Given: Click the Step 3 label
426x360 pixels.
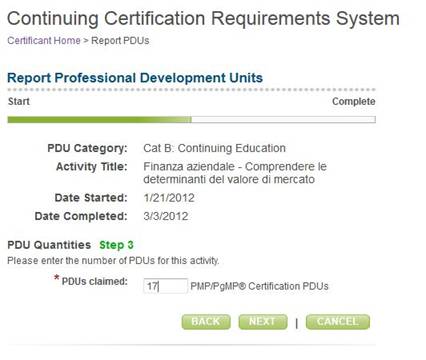Looking at the screenshot, I should [x=116, y=245].
